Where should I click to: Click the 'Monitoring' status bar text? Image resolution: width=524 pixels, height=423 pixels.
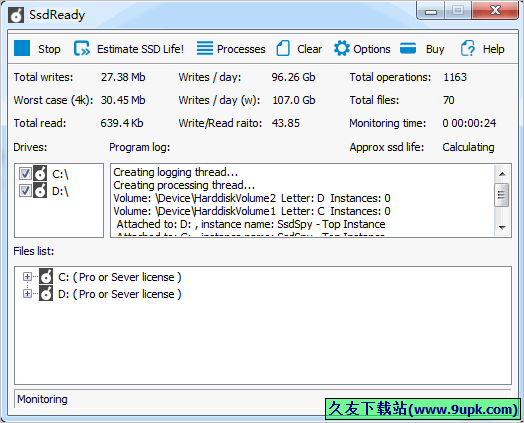pos(42,399)
